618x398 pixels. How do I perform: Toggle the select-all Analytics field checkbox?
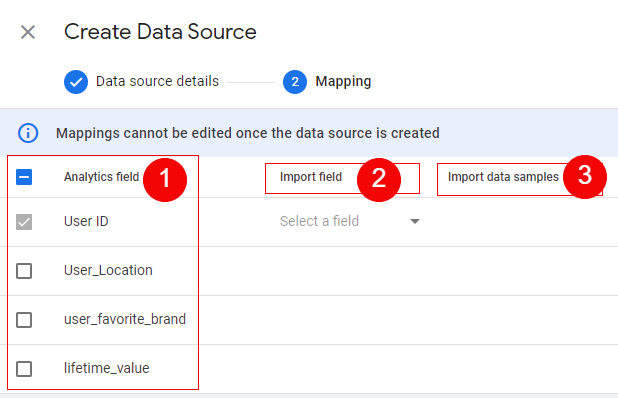pyautogui.click(x=24, y=177)
